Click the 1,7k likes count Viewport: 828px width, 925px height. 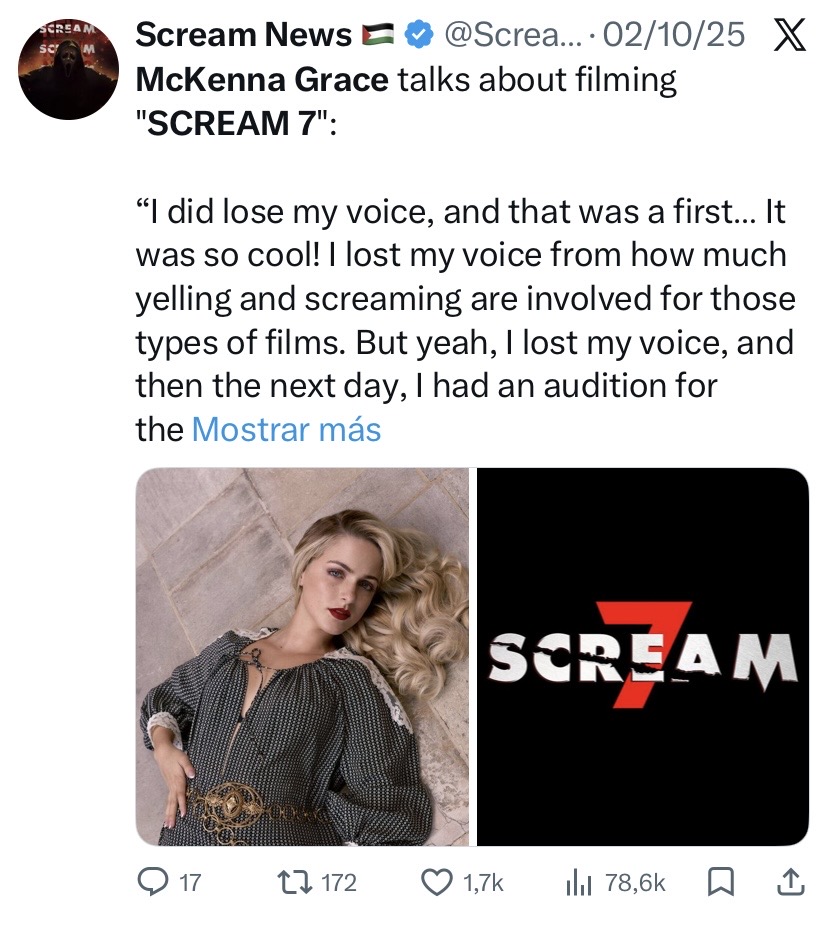pyautogui.click(x=483, y=883)
